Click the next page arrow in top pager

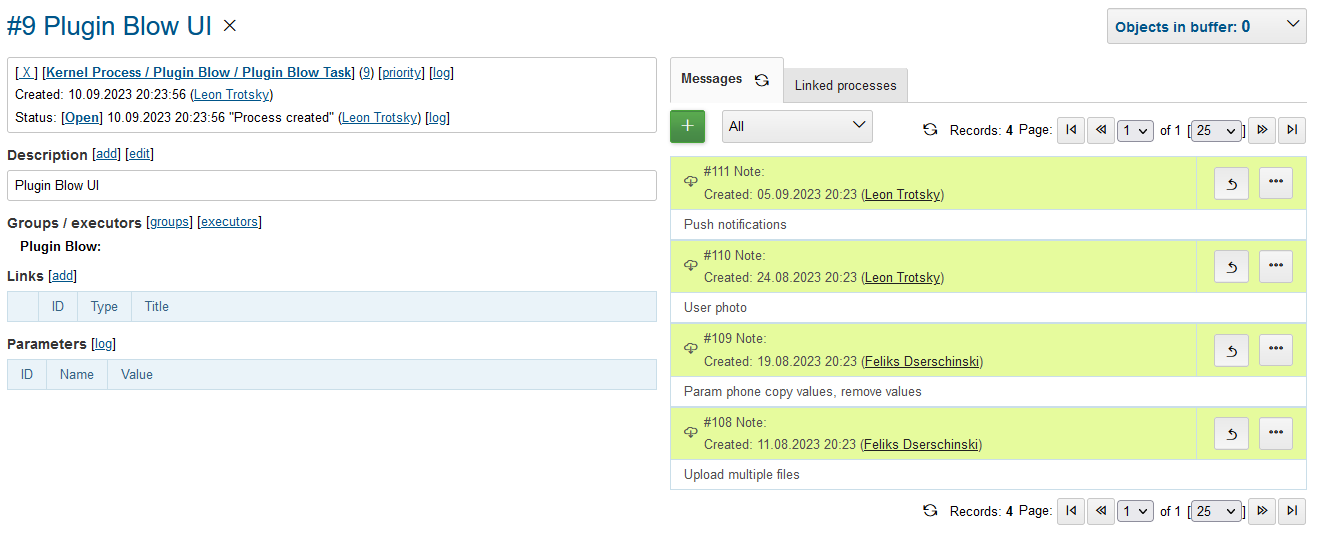pos(1262,130)
